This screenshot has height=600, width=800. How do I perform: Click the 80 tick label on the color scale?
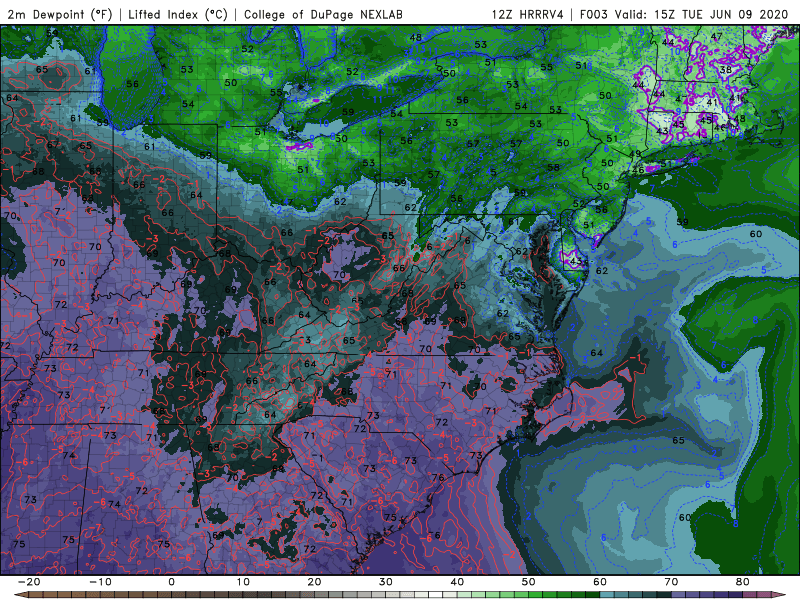(743, 582)
